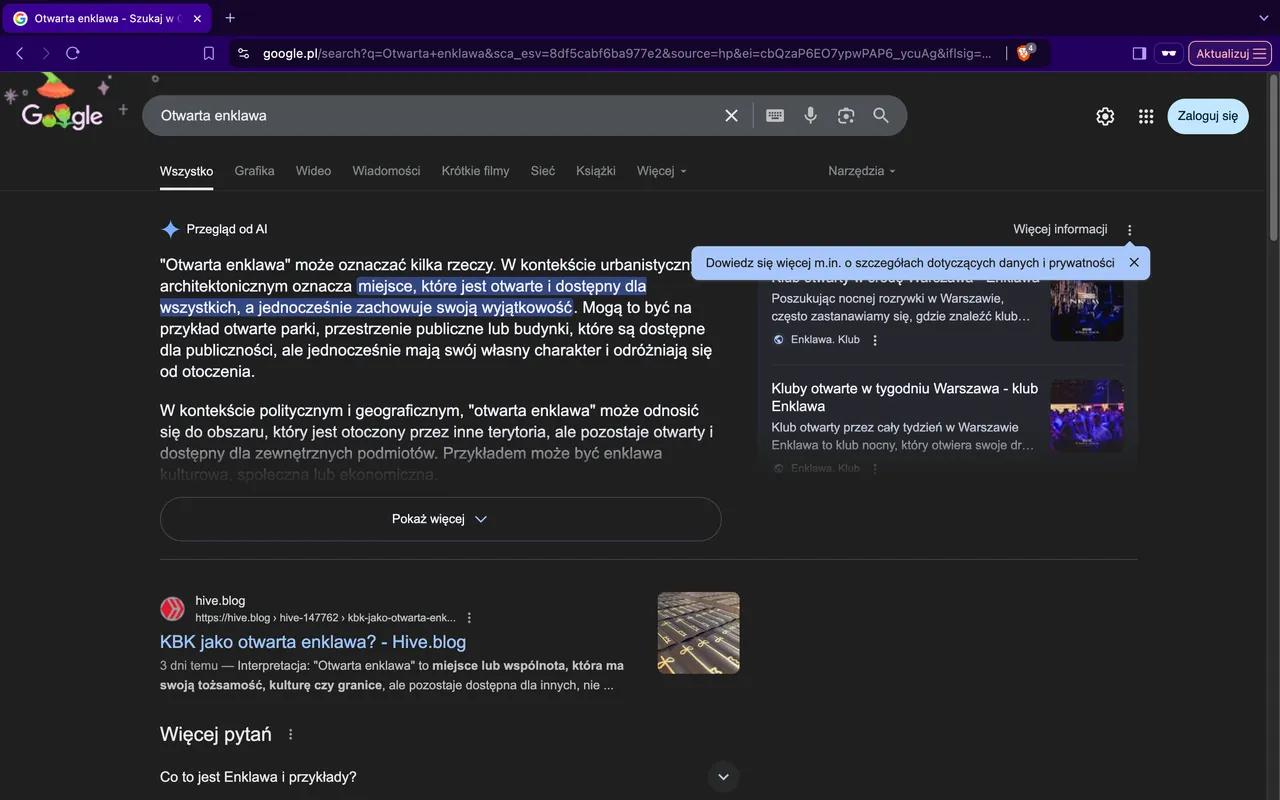1280x800 pixels.
Task: Open new tab with plus icon
Action: click(x=230, y=18)
